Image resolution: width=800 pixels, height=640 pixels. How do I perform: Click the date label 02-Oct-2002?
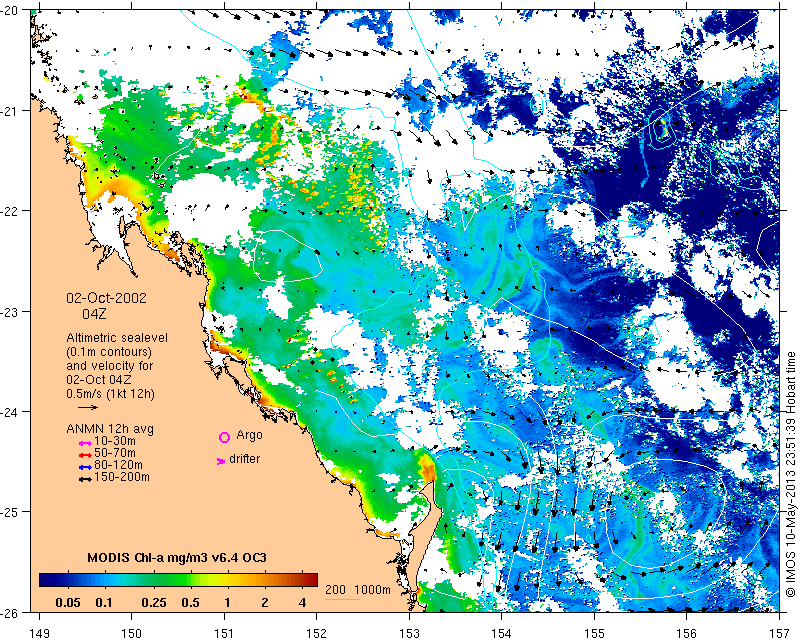click(x=106, y=298)
